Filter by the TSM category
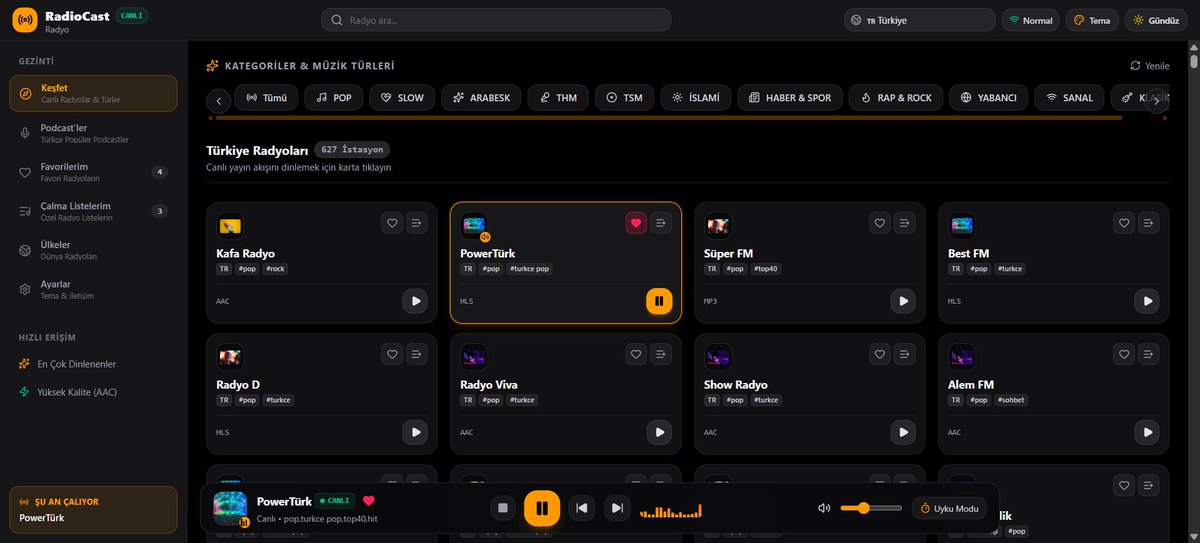Screen dimensions: 1200x543 [624, 98]
